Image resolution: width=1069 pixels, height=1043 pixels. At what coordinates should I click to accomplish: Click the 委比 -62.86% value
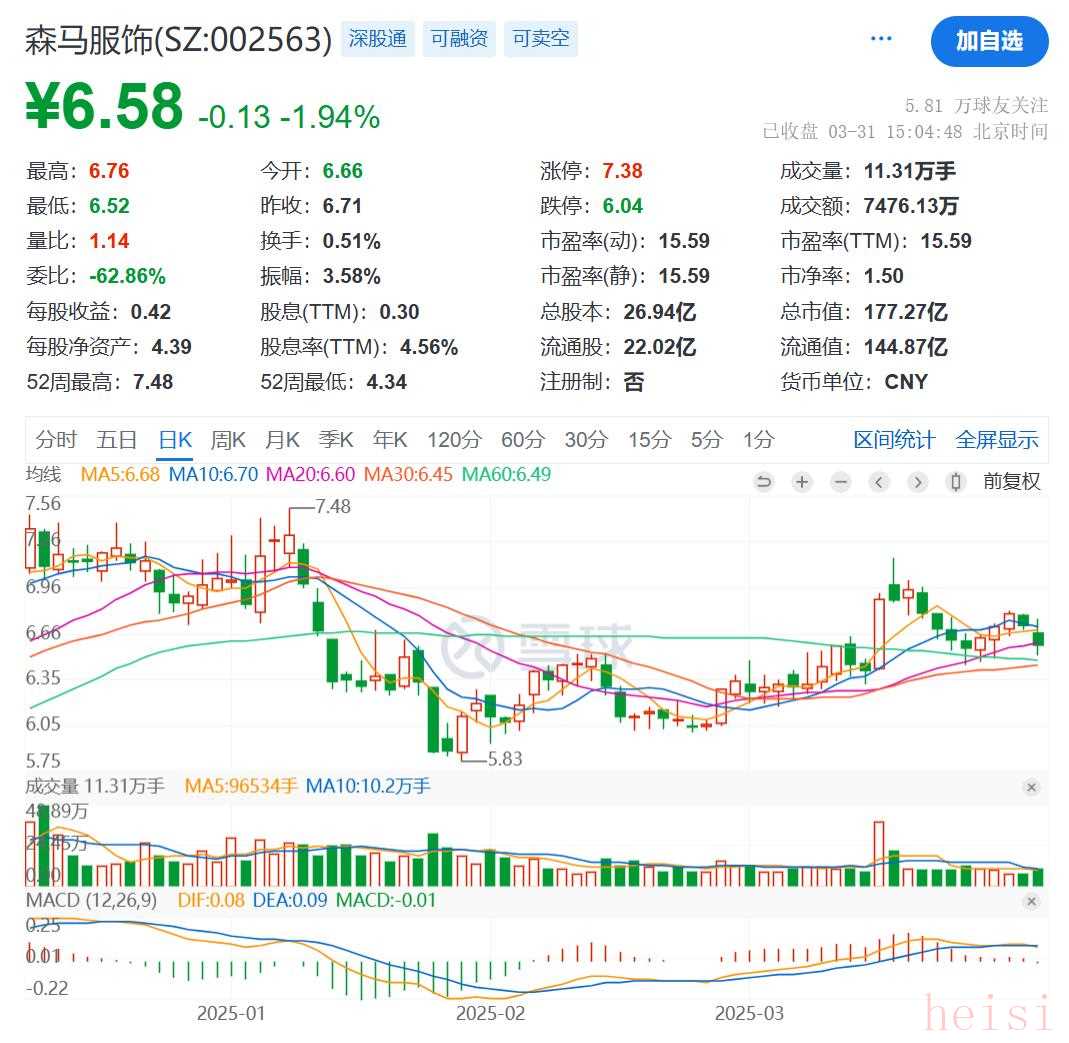127,276
